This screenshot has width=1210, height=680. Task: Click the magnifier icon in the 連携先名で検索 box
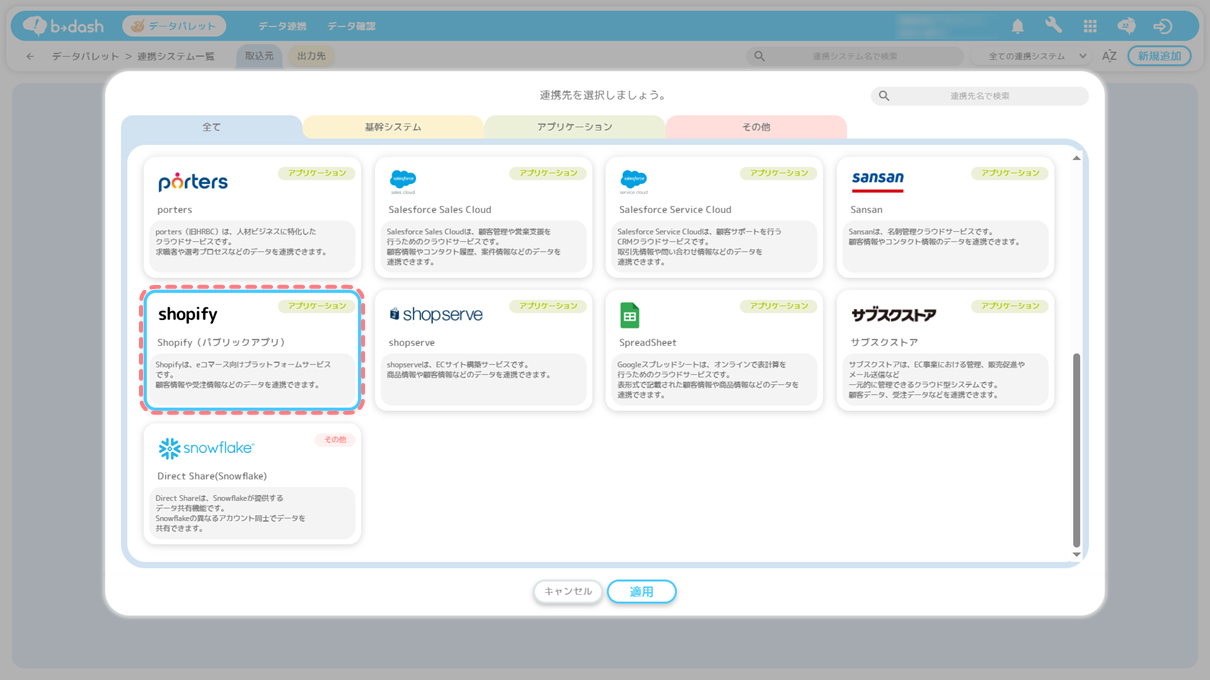(x=884, y=96)
